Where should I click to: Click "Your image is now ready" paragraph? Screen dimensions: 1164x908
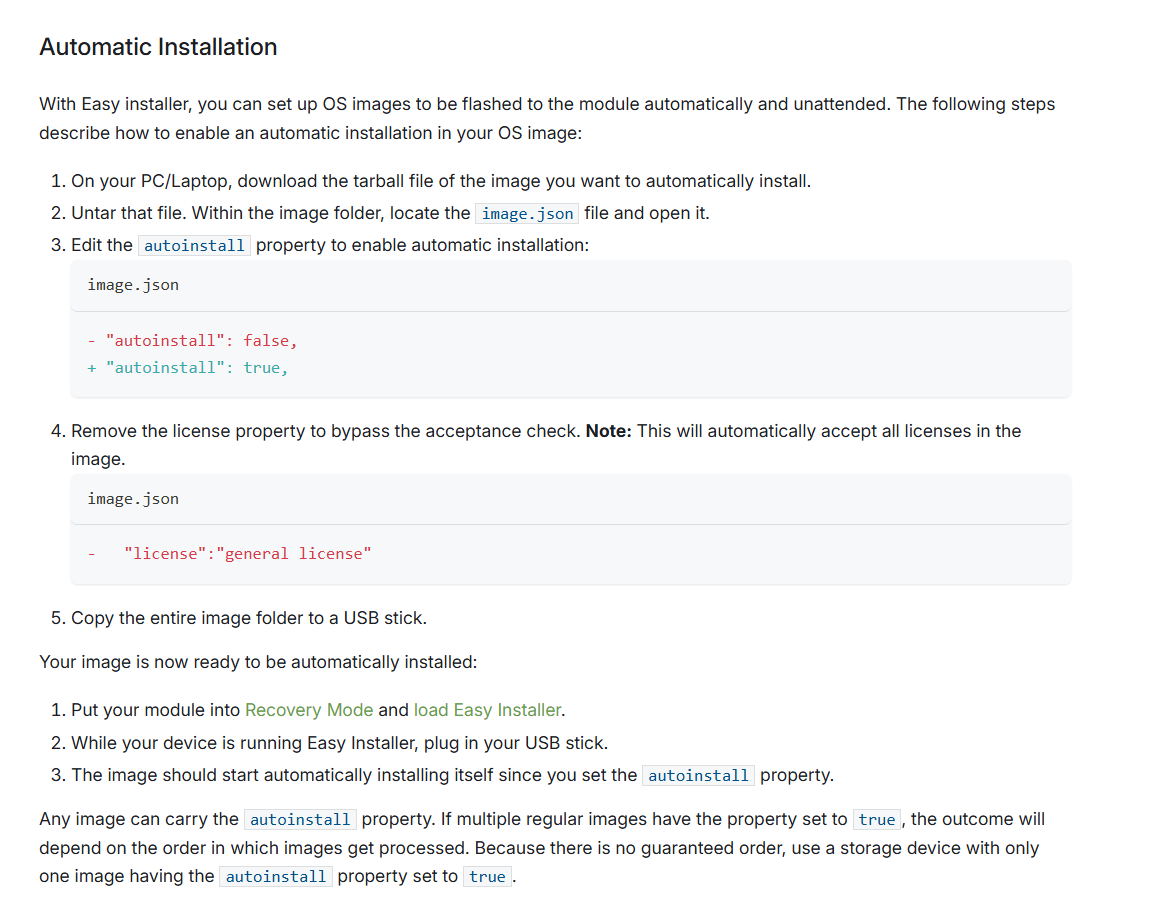pos(258,662)
